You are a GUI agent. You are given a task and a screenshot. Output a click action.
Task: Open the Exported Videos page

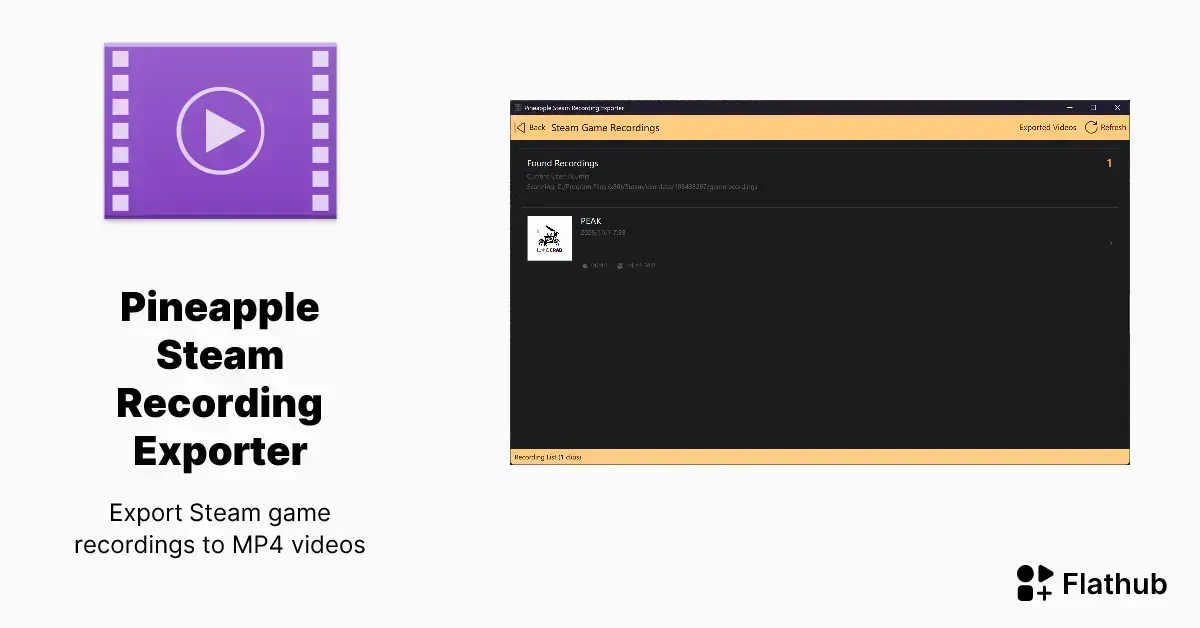click(1047, 128)
